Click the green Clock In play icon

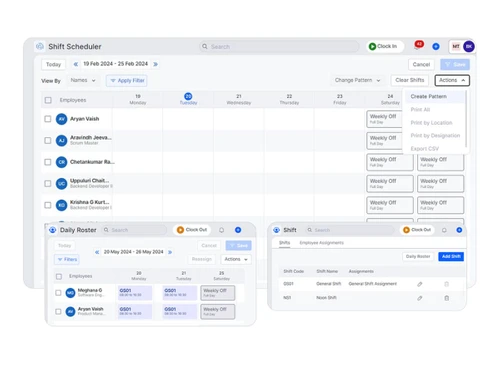click(372, 46)
